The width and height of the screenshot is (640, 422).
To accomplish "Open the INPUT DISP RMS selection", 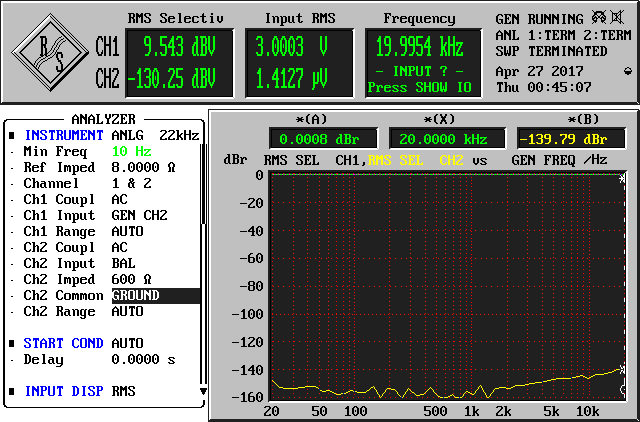I will tap(123, 392).
